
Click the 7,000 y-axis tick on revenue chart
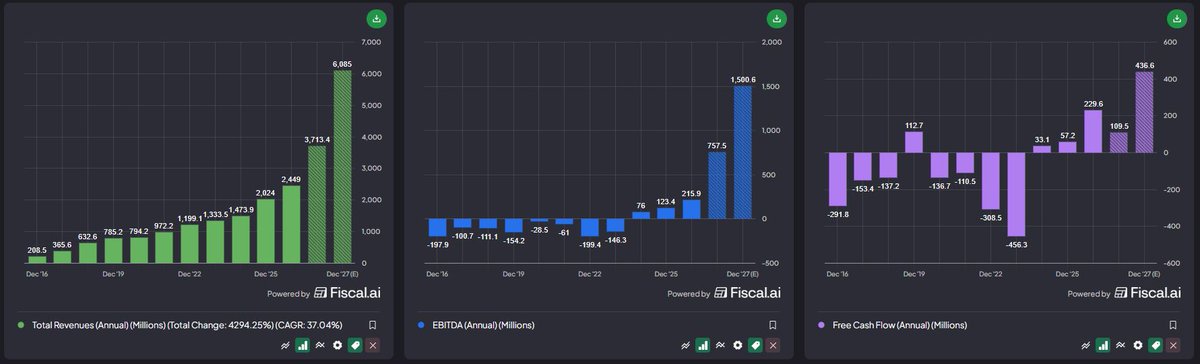(x=372, y=42)
